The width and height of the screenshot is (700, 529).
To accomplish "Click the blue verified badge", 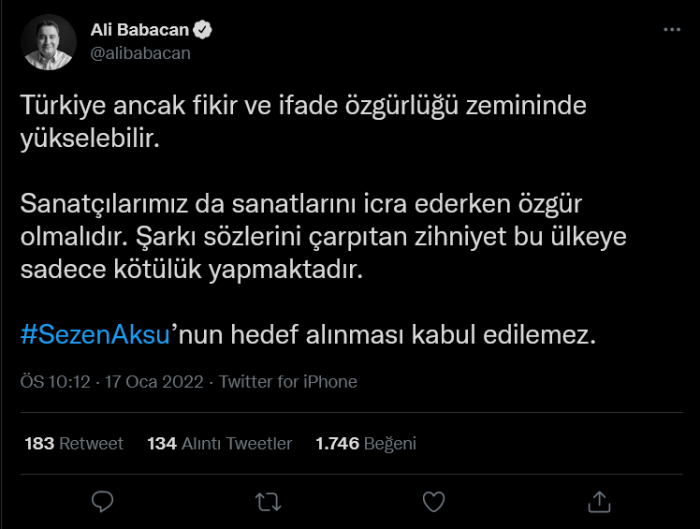I will tap(203, 31).
